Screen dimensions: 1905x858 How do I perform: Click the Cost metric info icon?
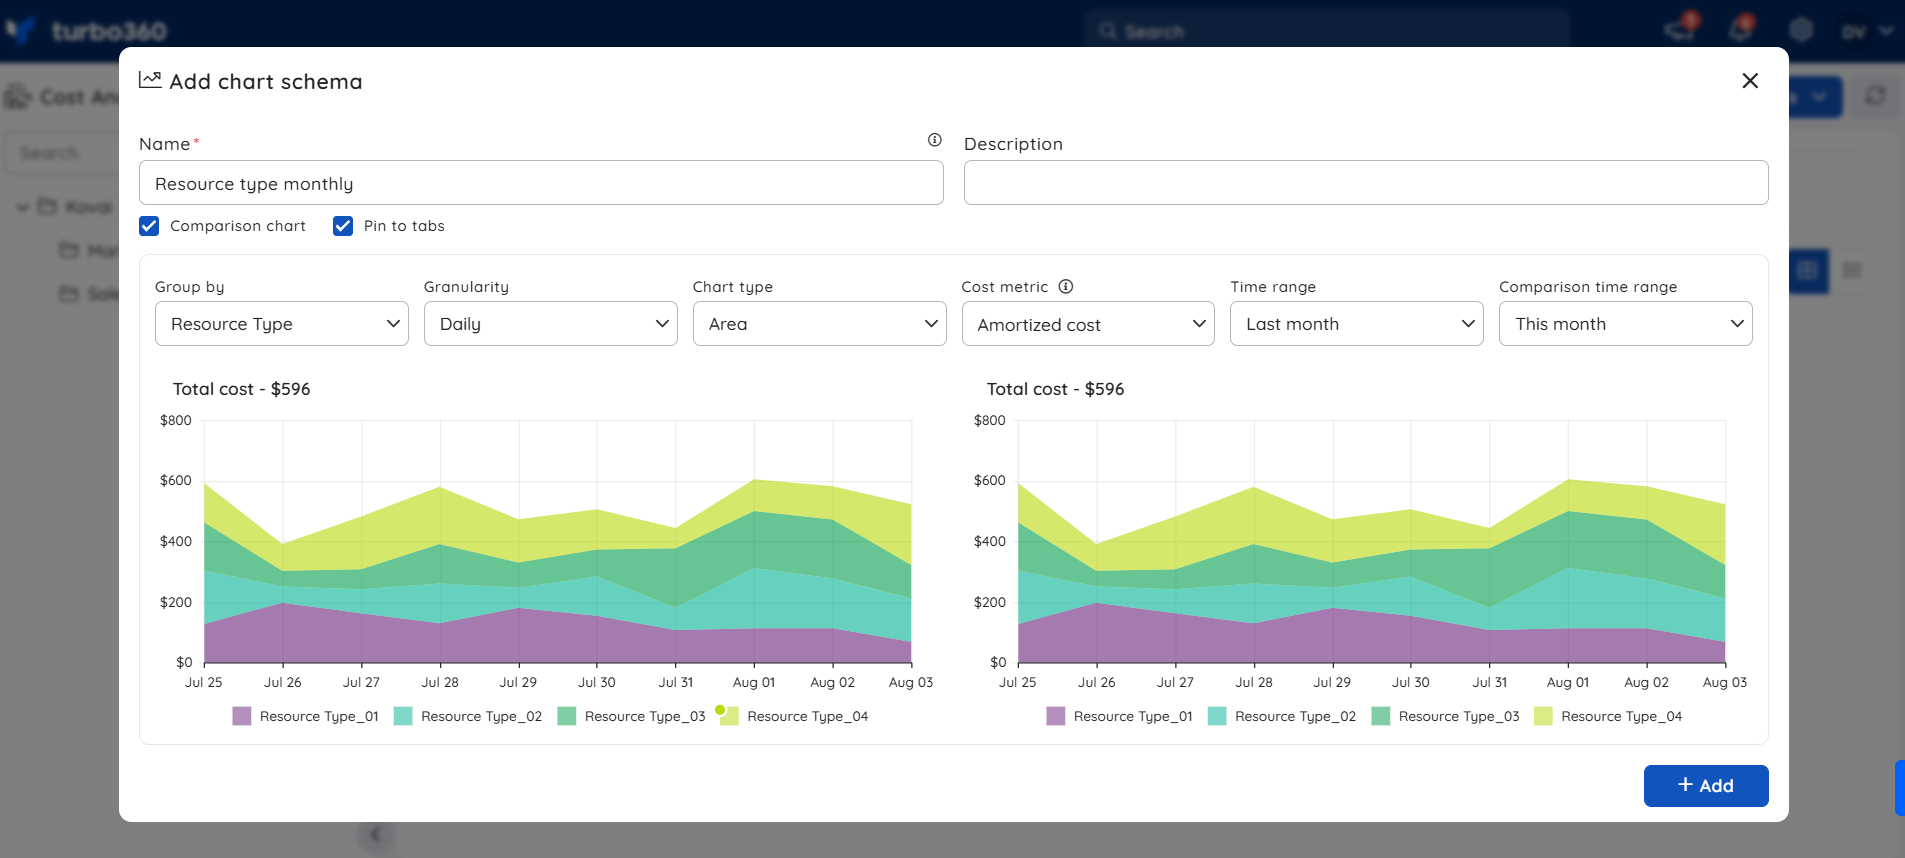(1066, 286)
